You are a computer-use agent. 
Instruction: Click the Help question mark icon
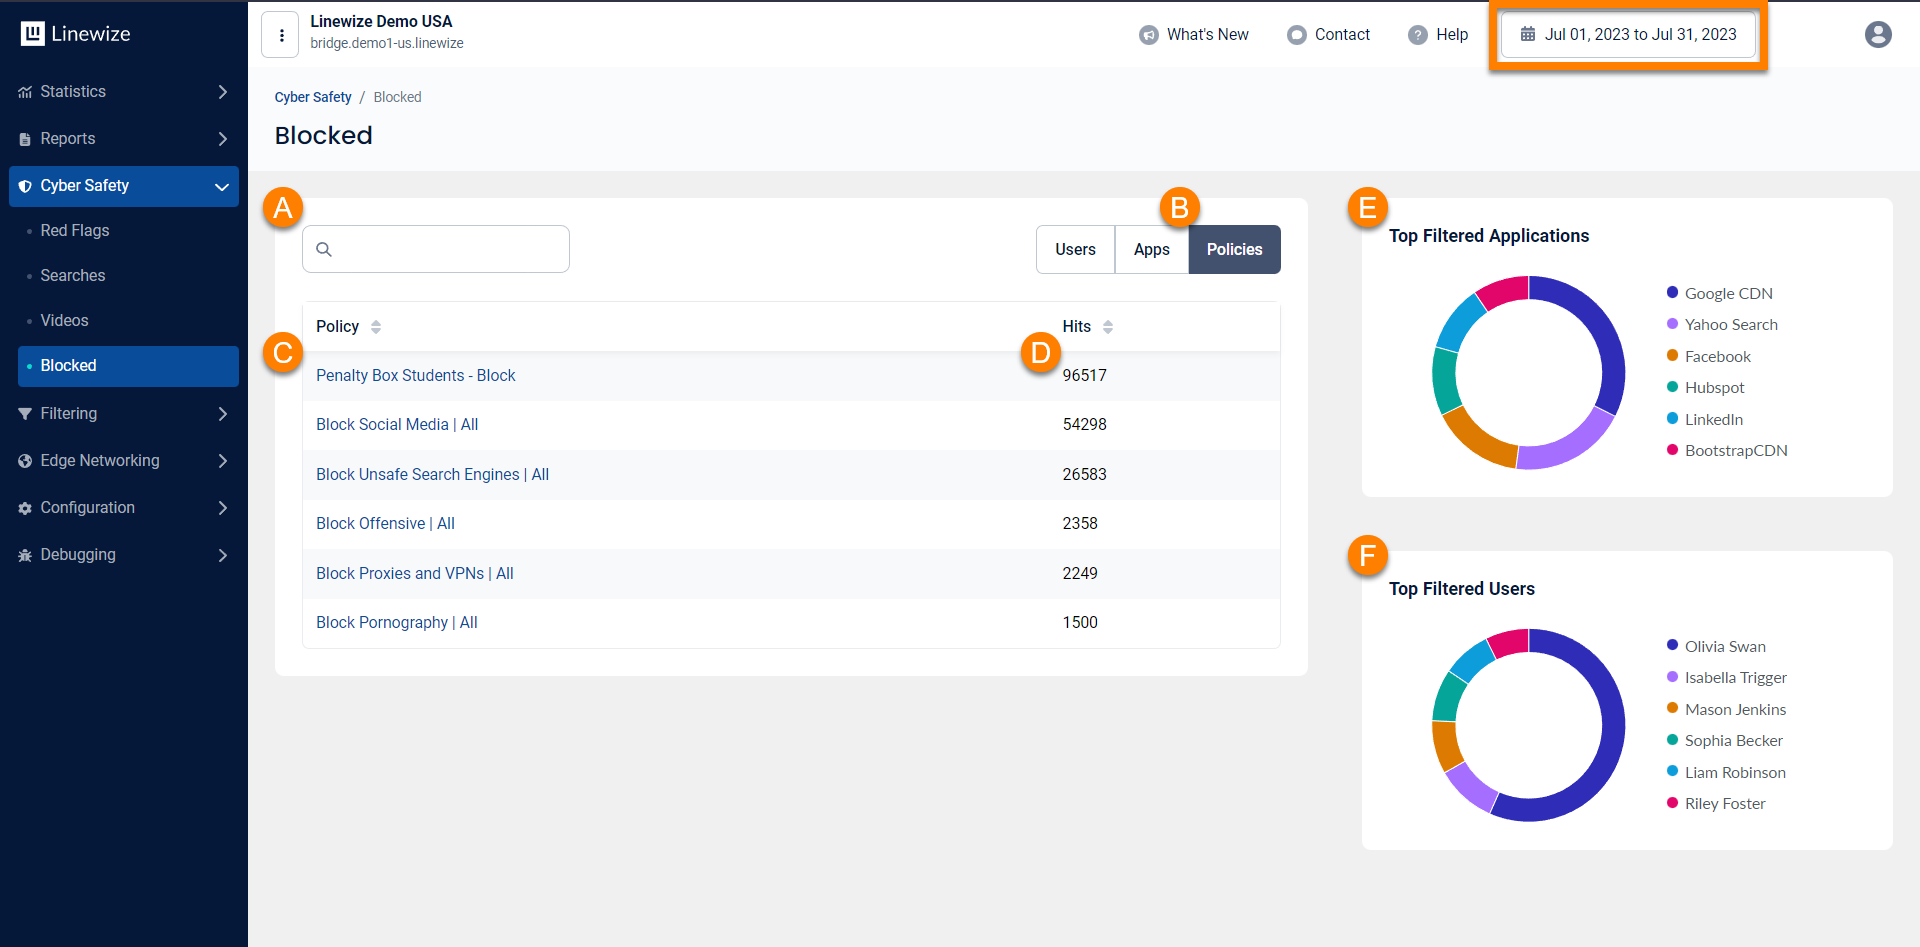click(x=1417, y=35)
